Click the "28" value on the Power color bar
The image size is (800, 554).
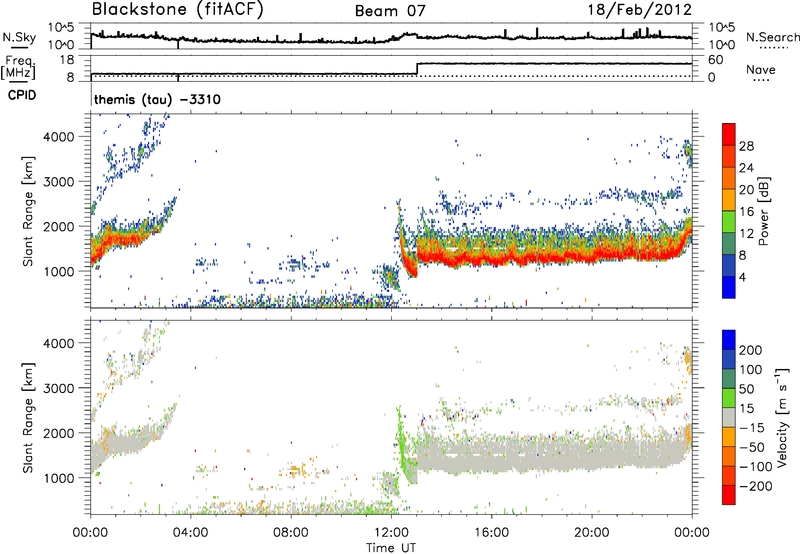click(746, 146)
